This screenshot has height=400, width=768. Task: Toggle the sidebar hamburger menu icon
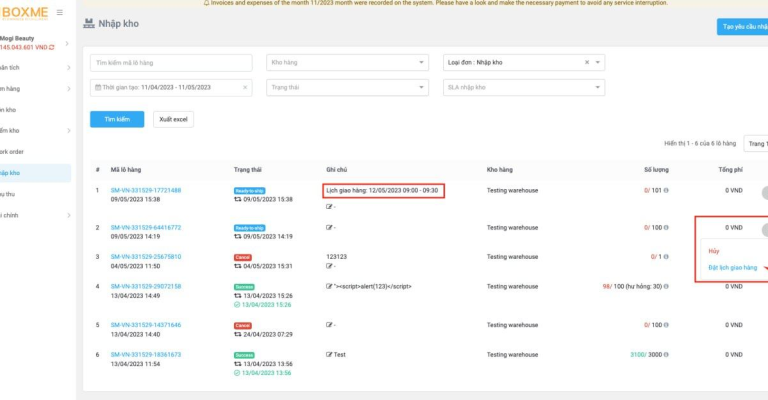click(x=60, y=13)
